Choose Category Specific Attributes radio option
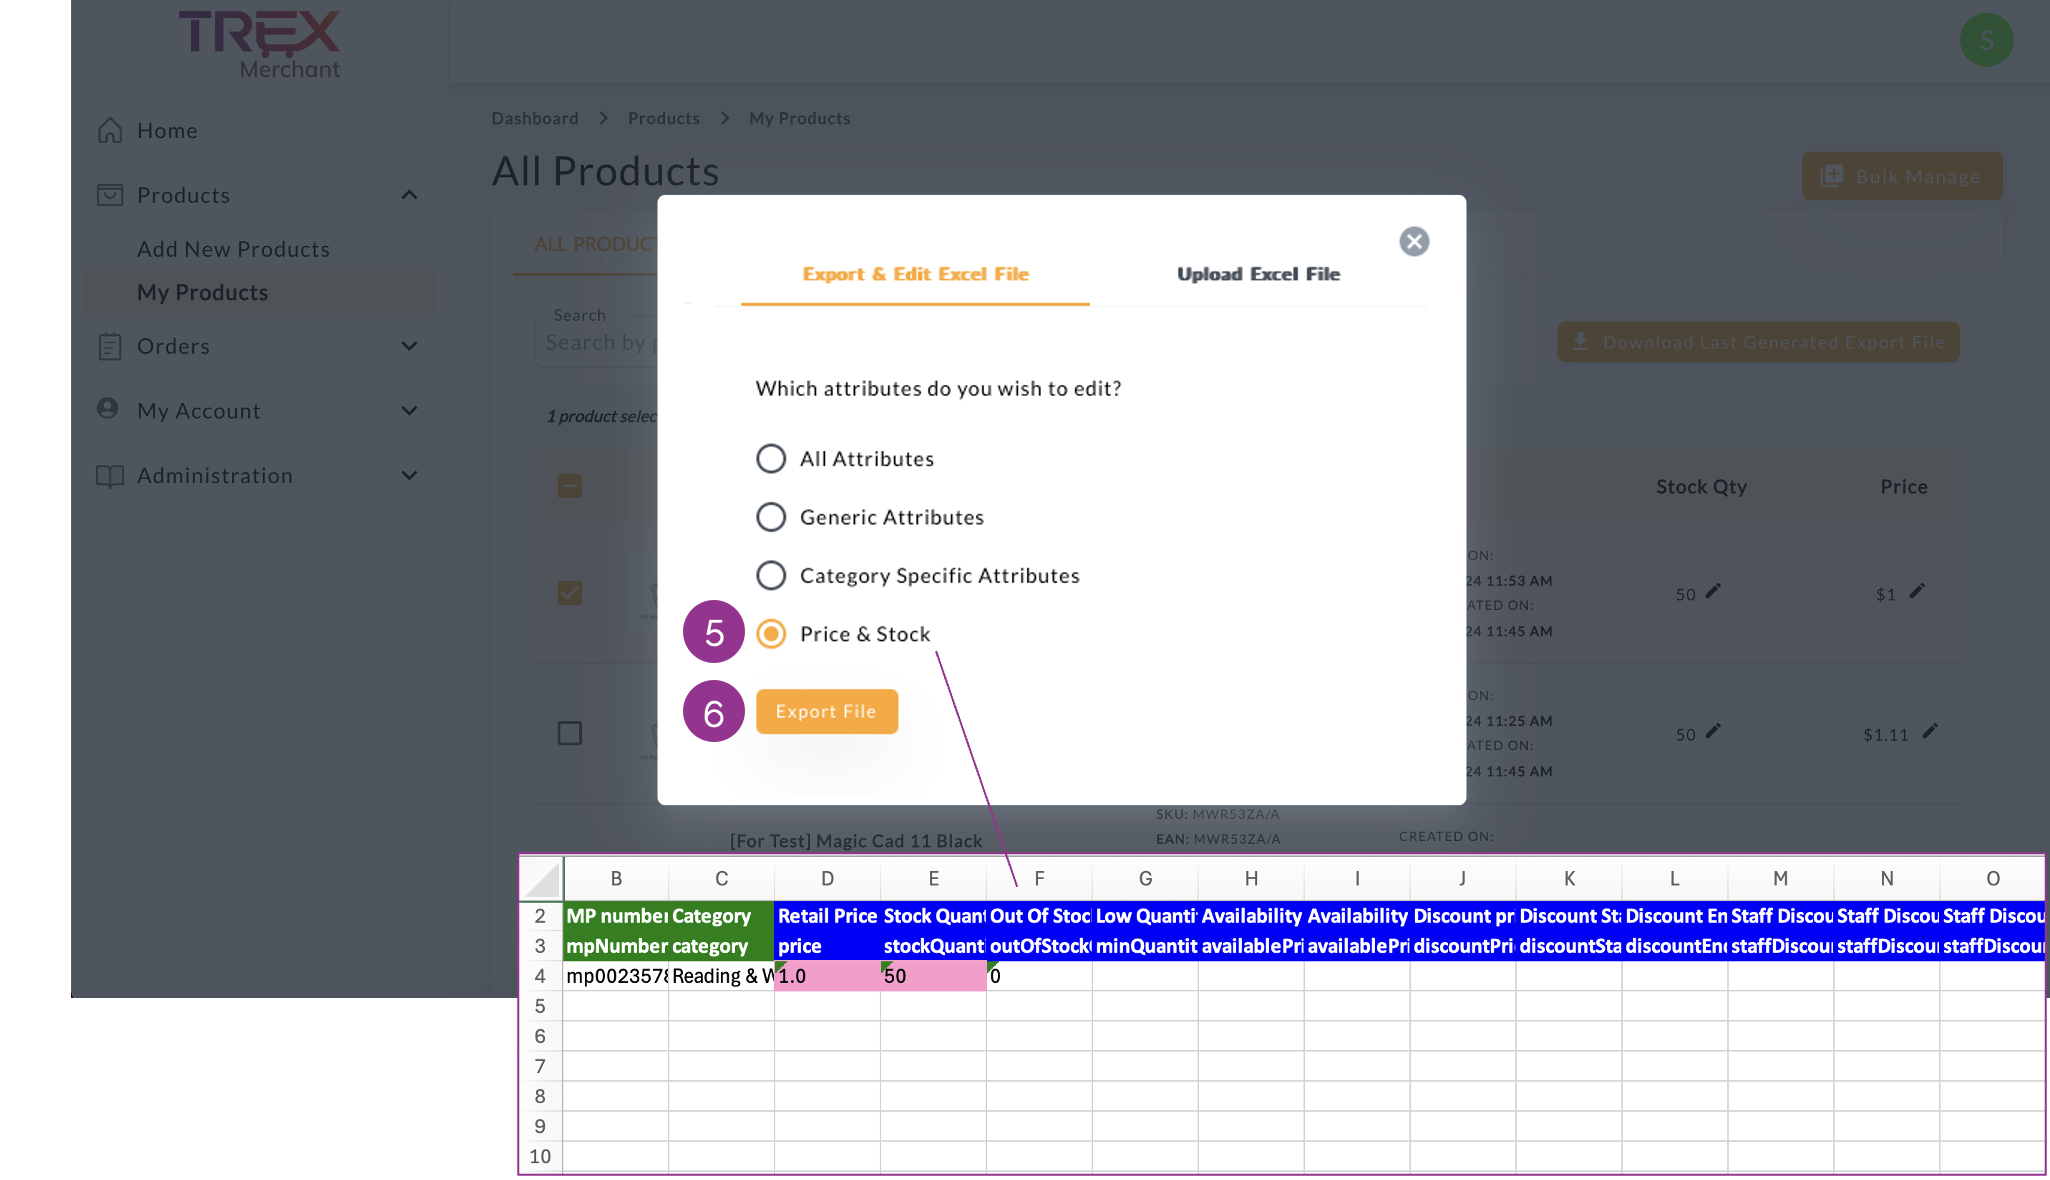 tap(771, 575)
